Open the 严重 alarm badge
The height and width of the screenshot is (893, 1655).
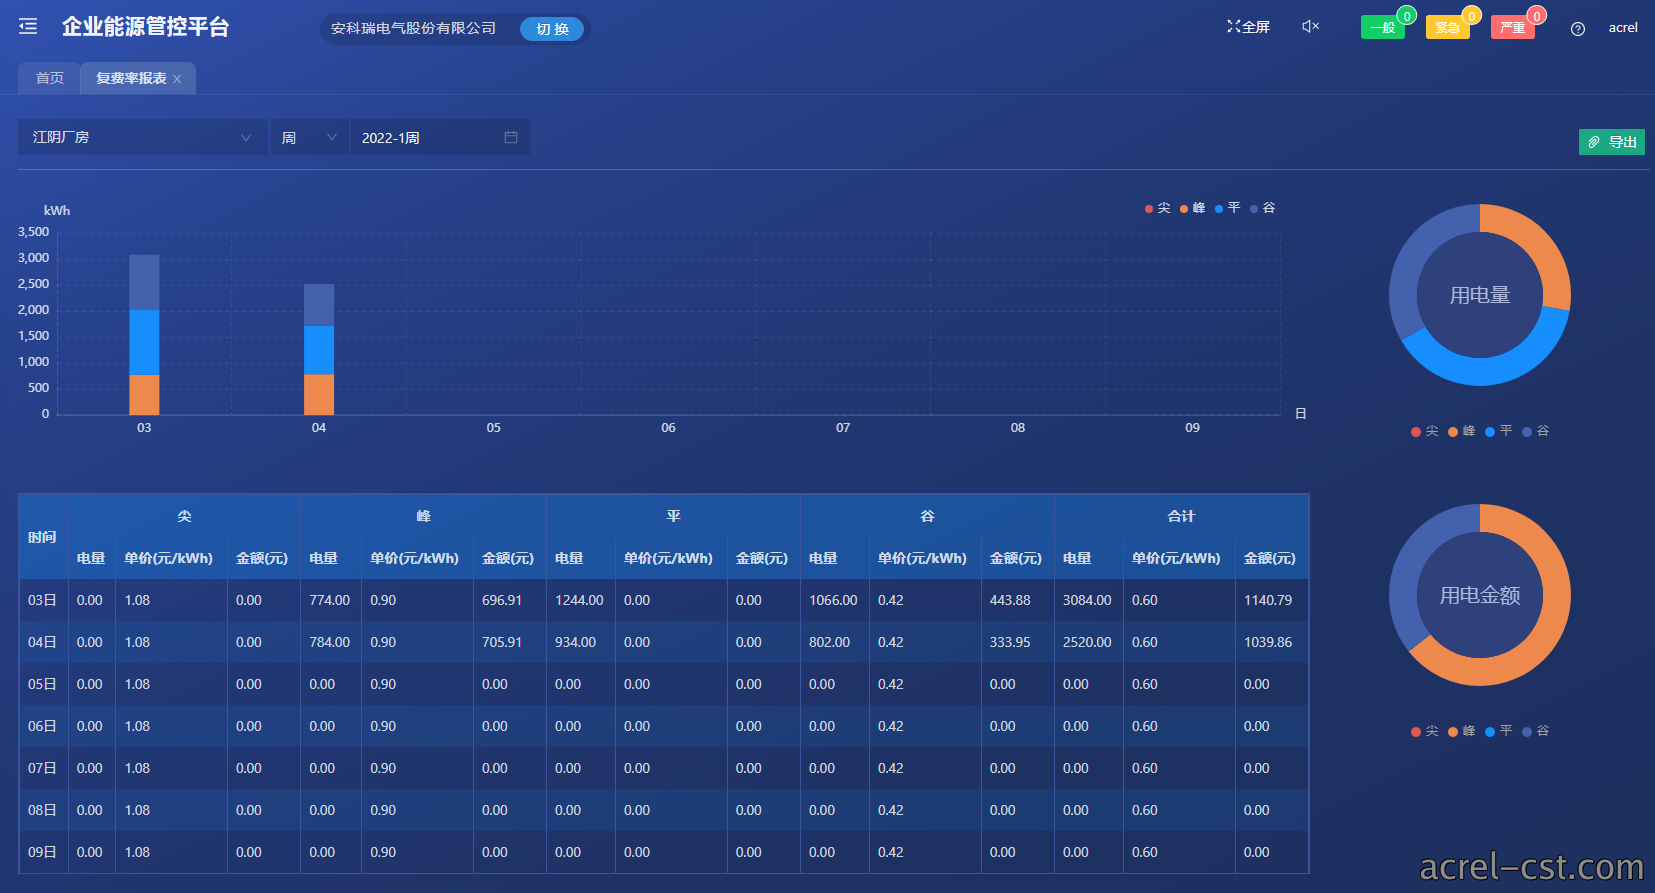coord(1513,27)
